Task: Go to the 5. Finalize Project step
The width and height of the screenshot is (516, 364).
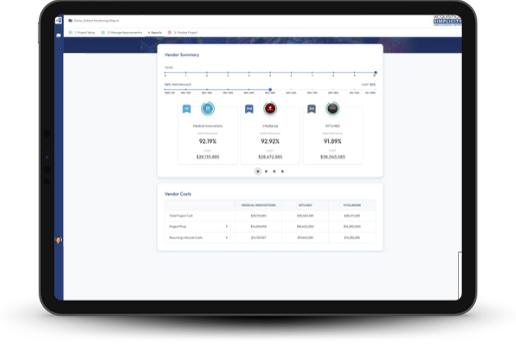Action: point(183,32)
